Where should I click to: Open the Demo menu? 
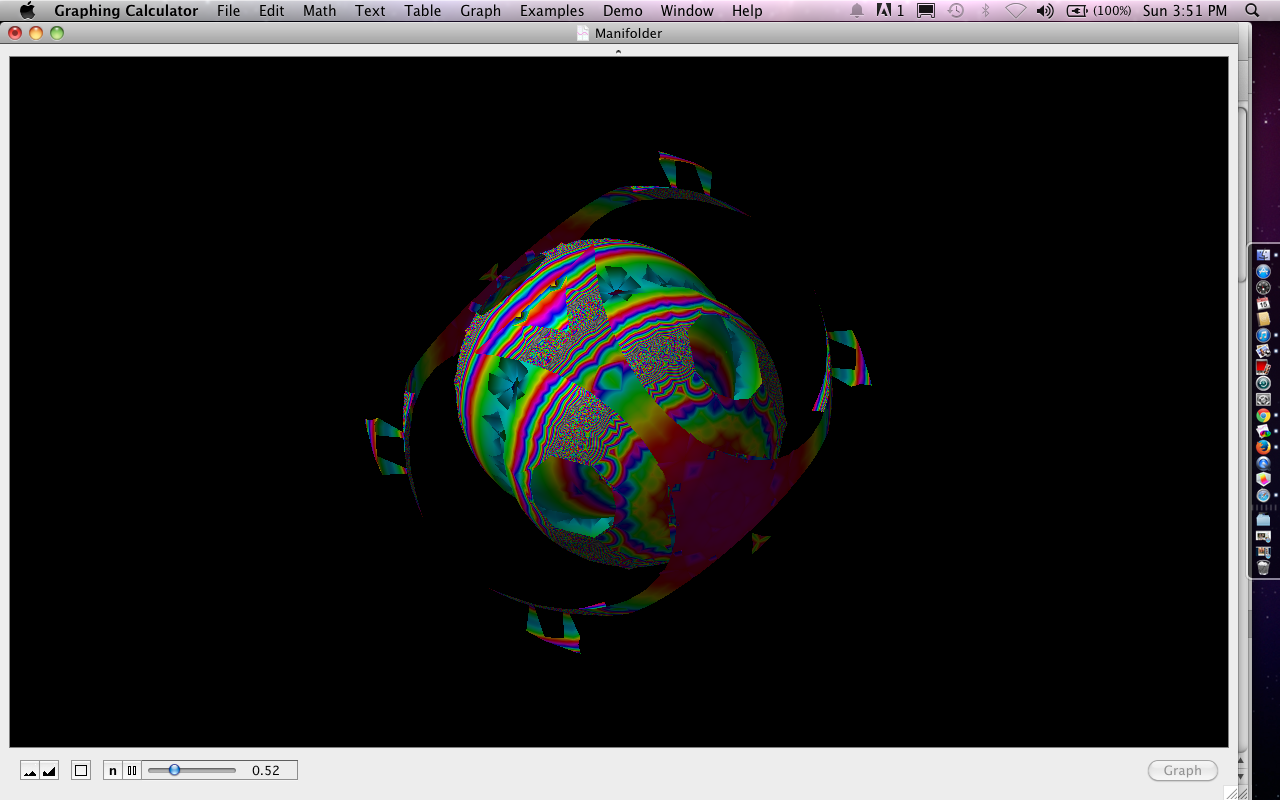coord(622,10)
